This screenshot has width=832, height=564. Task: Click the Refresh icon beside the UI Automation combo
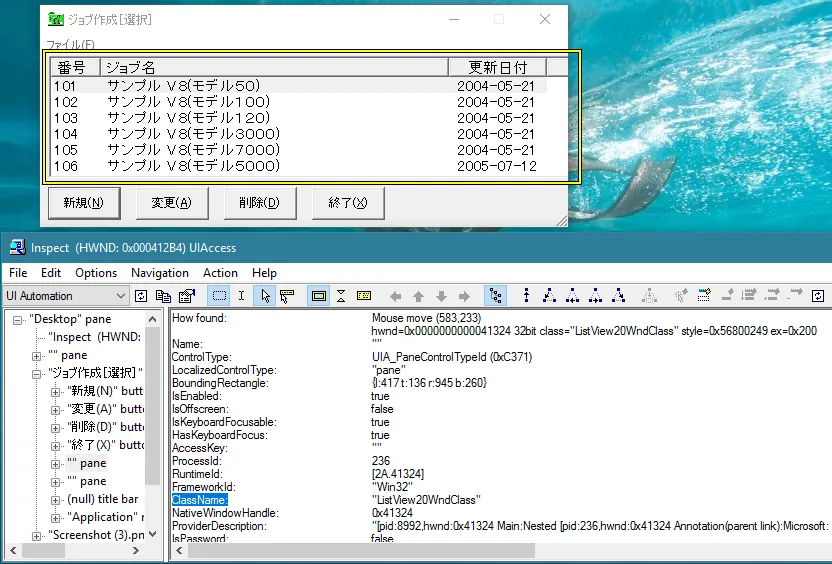(x=141, y=296)
